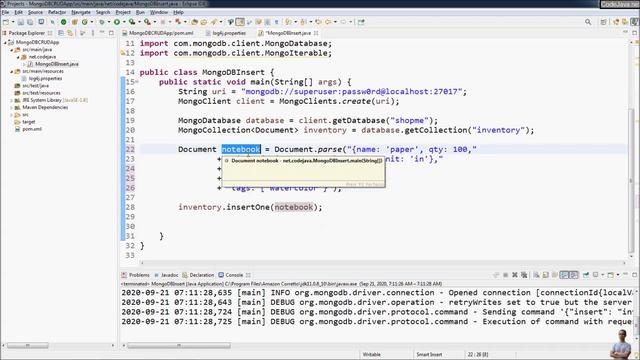Click line 15 fold toggle in editor
The image size is (640, 360).
click(x=137, y=82)
